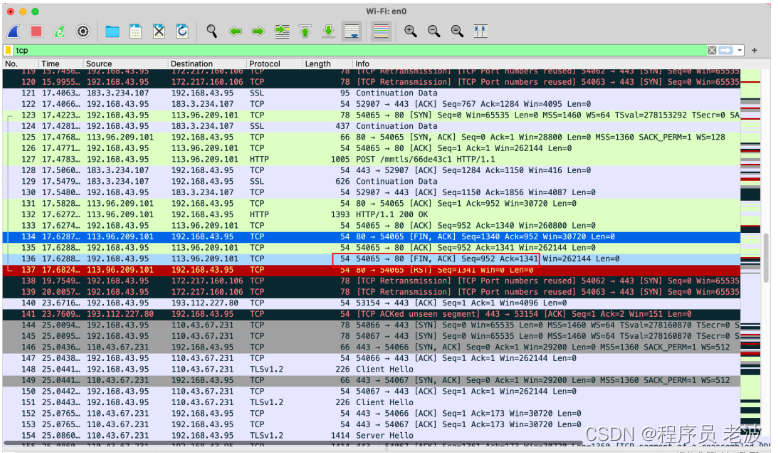Sort by the Destination column header
Screen dimensions: 778x453
[x=207, y=64]
